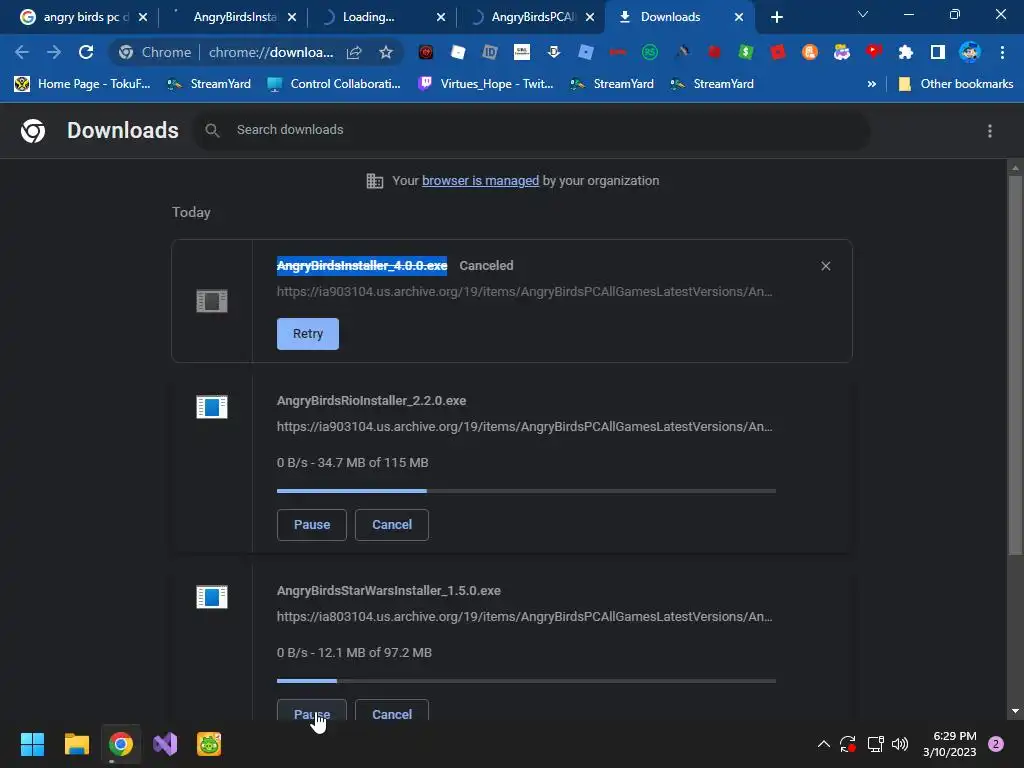Click the AngryBirdsRioInstaller progress bar
Viewport: 1024px width, 768px height.
pos(526,490)
